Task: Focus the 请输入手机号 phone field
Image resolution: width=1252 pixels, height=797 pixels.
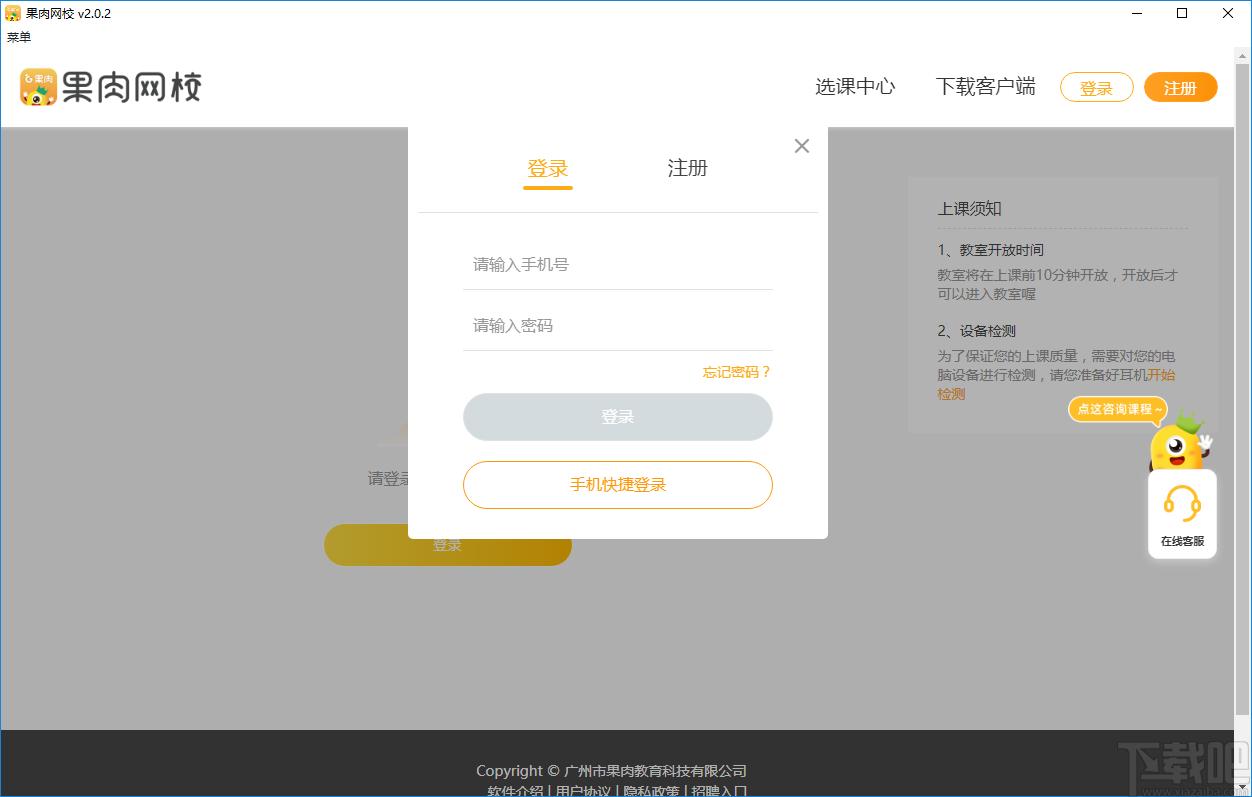Action: [x=617, y=265]
